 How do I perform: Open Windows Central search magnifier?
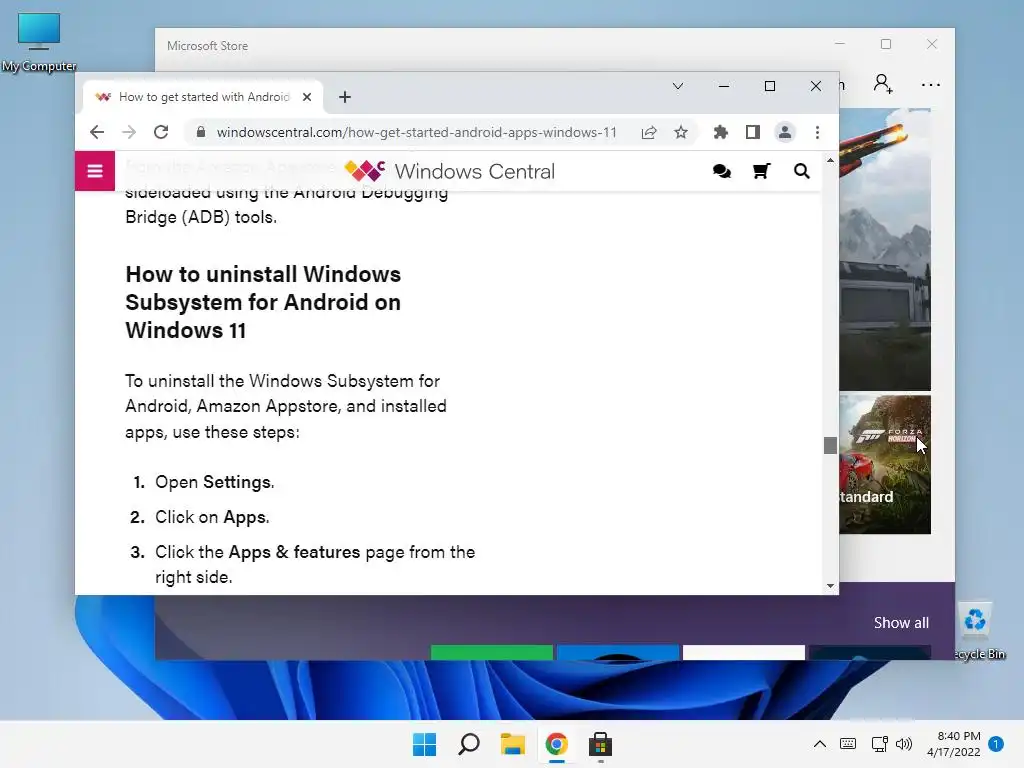coord(801,171)
